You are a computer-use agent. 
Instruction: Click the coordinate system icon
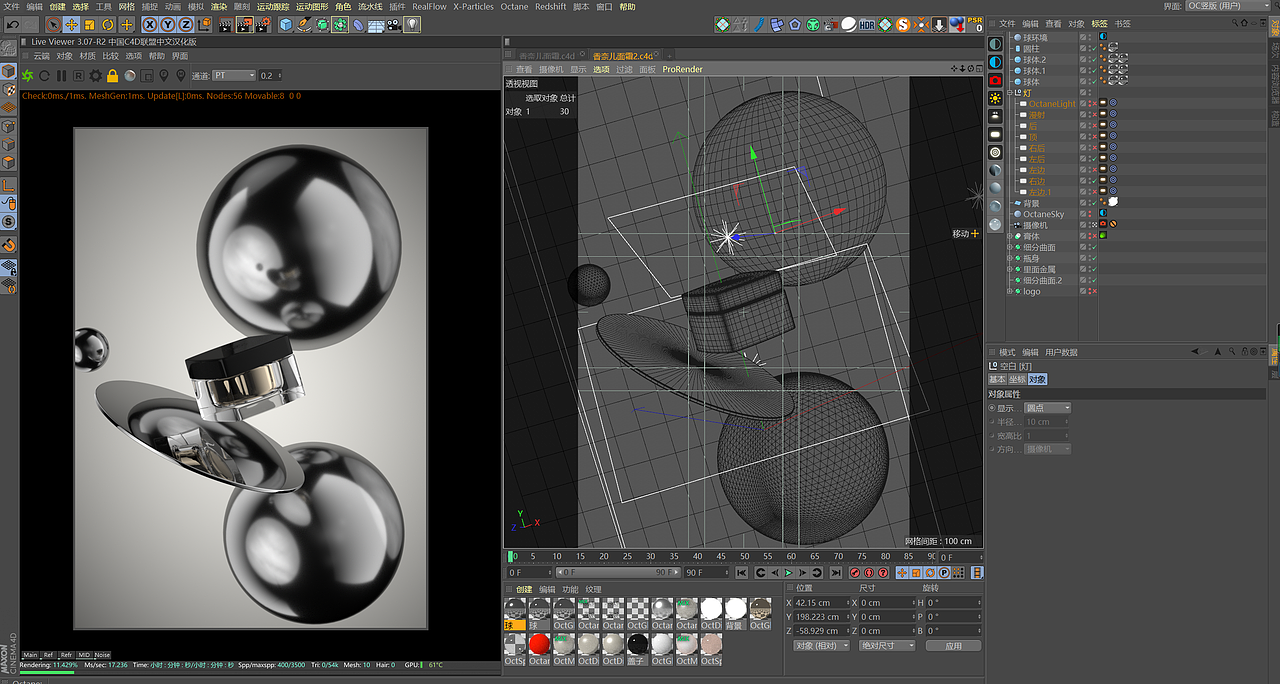coord(205,25)
